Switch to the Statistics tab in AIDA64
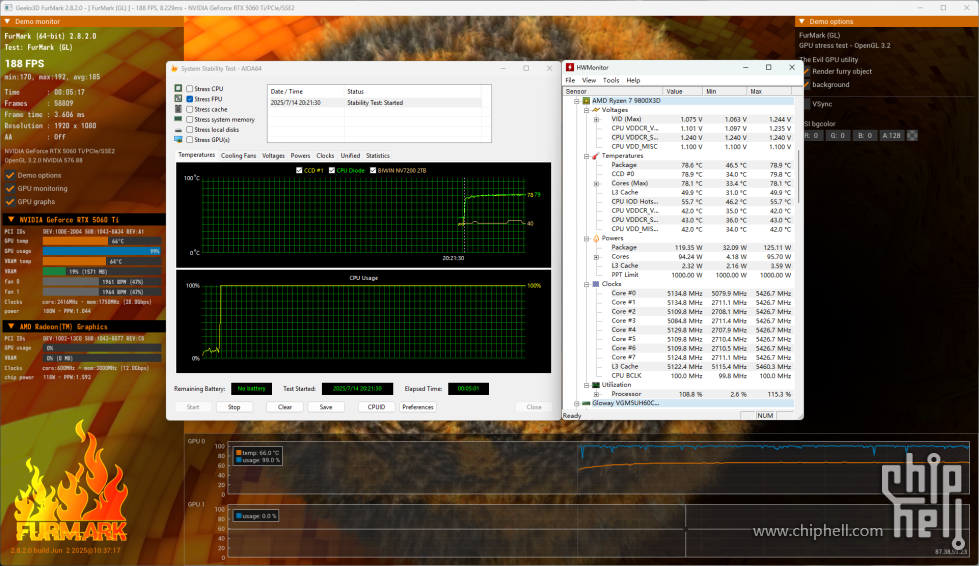Image resolution: width=979 pixels, height=566 pixels. (x=378, y=155)
